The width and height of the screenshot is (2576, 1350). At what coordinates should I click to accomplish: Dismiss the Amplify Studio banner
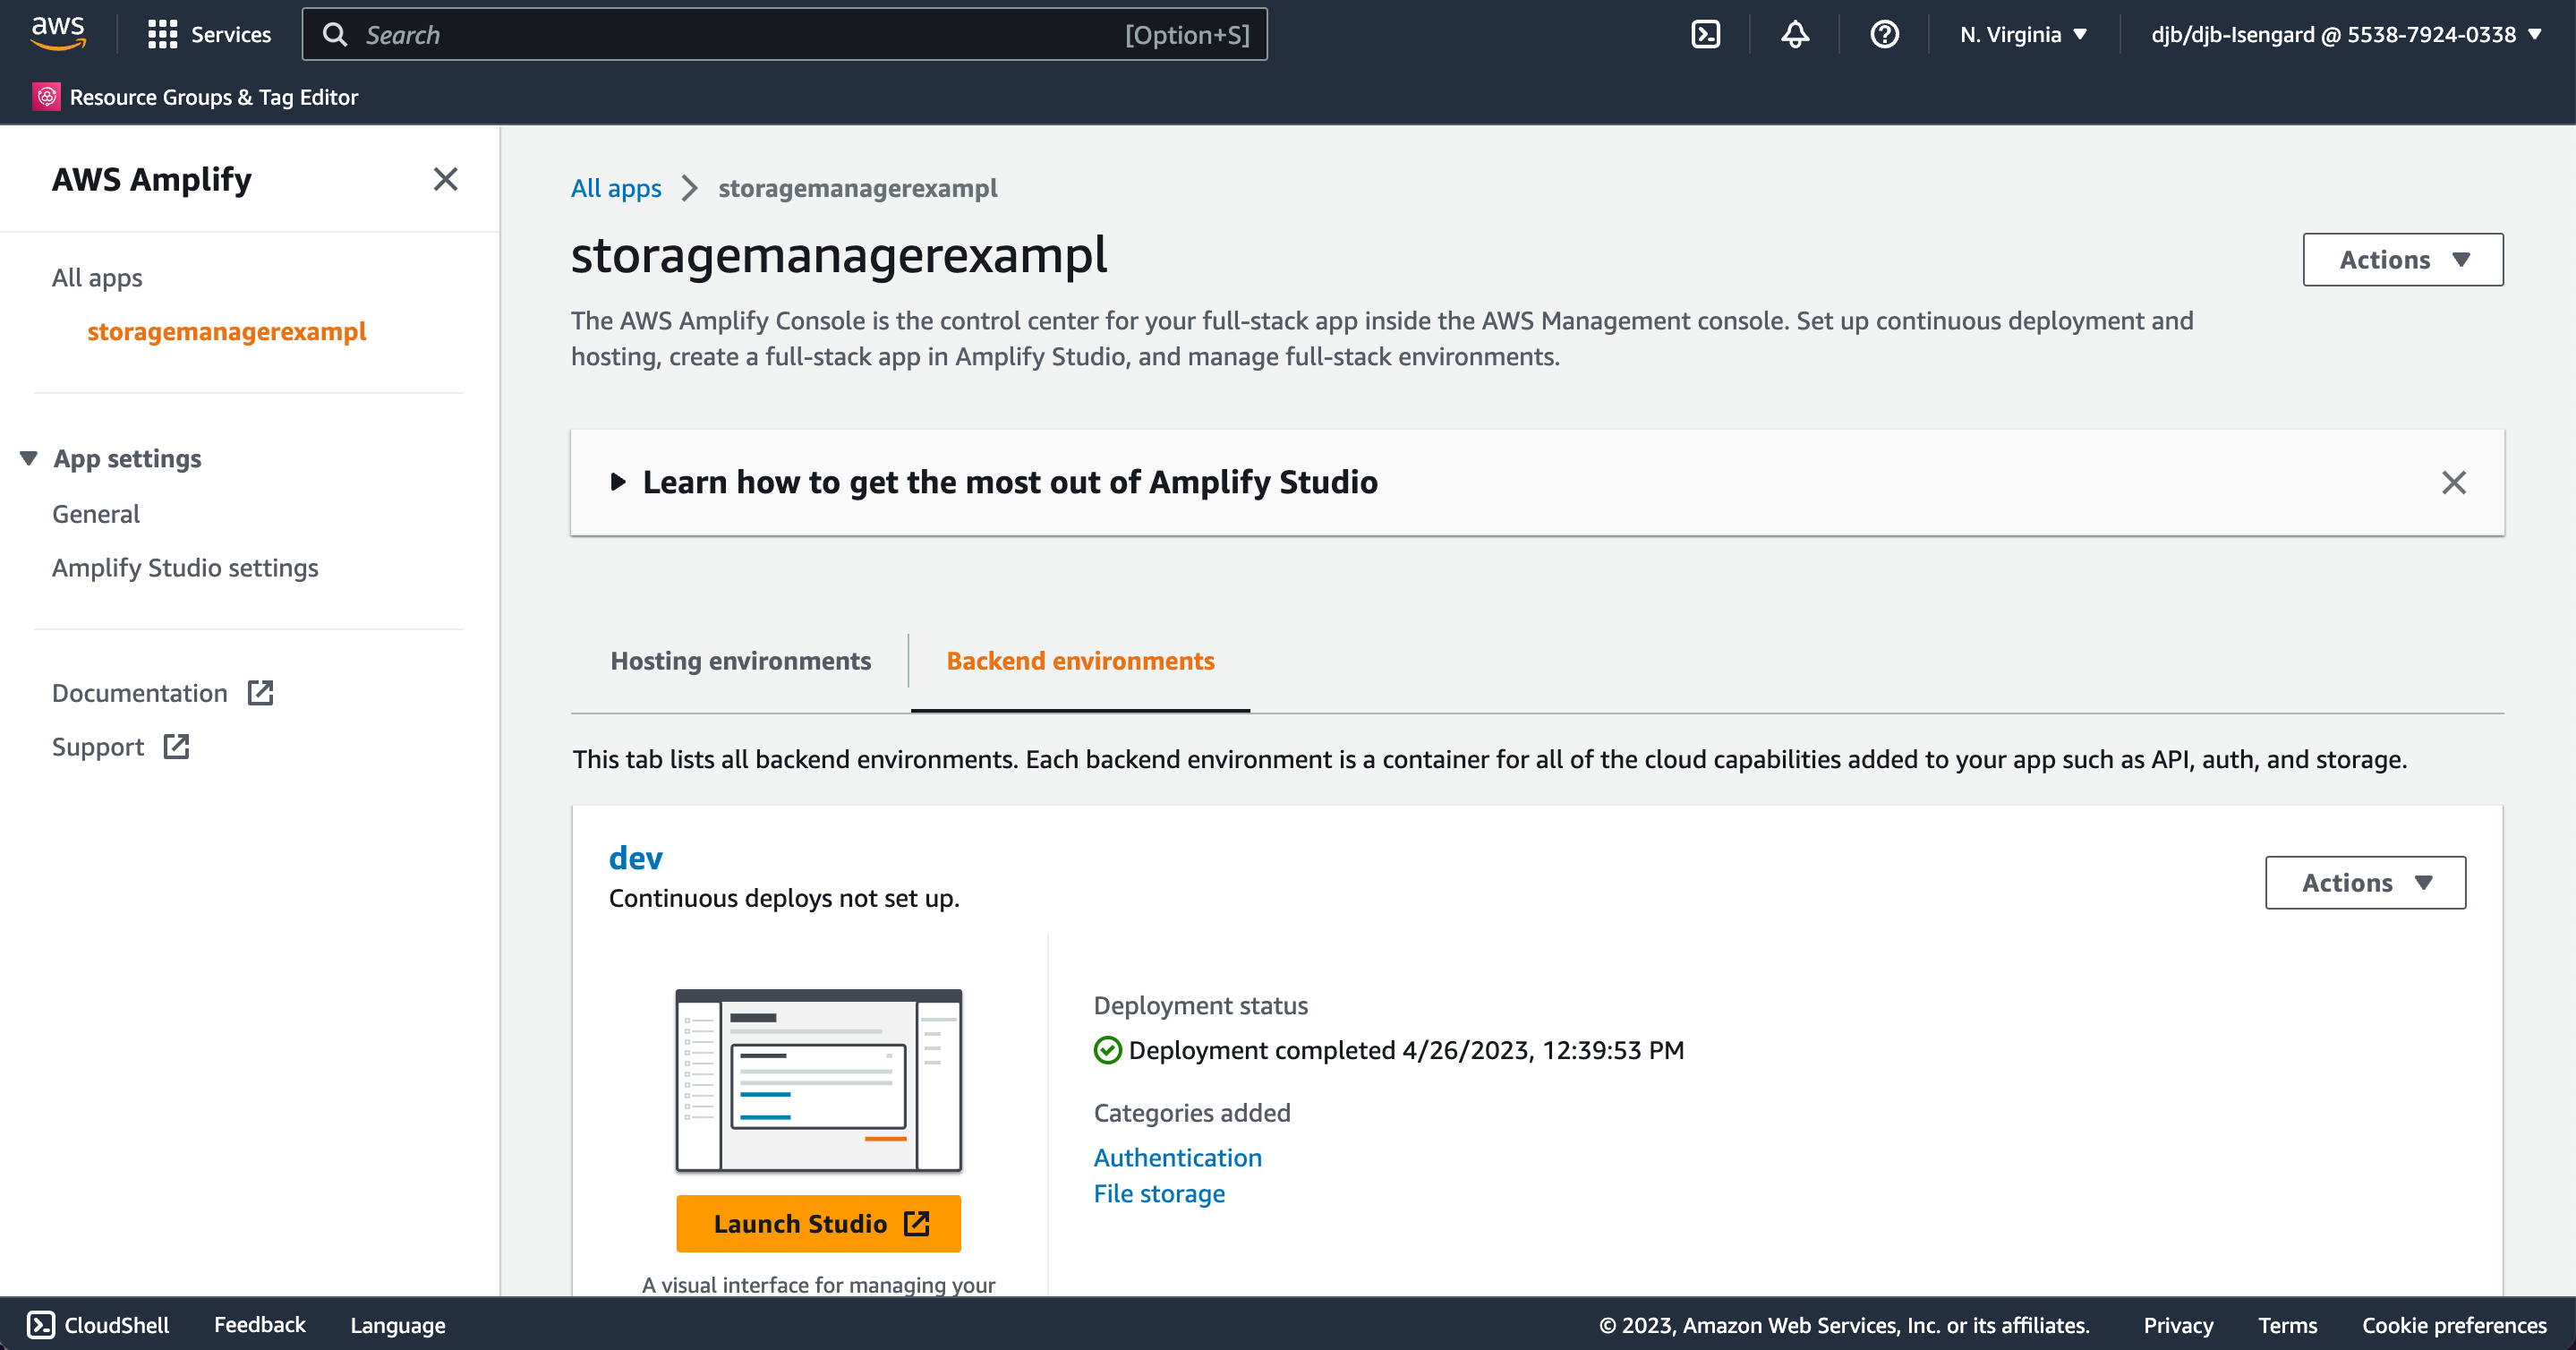click(x=2455, y=483)
